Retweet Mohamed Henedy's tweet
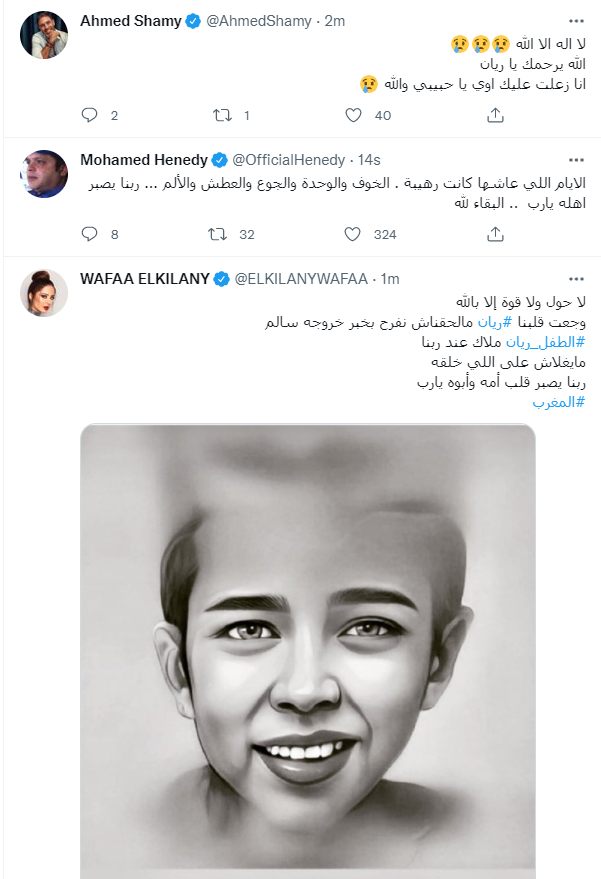 pos(218,234)
